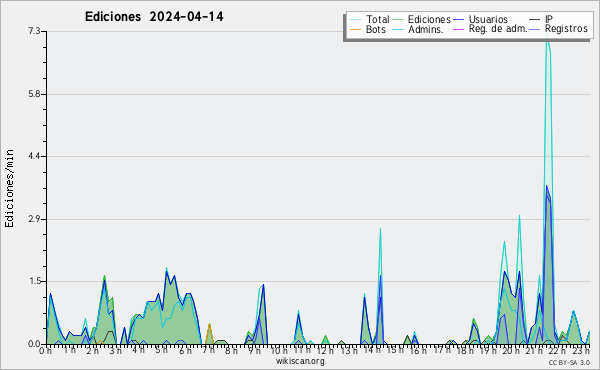
Task: Select the Admins. legend label
Action: click(x=426, y=29)
